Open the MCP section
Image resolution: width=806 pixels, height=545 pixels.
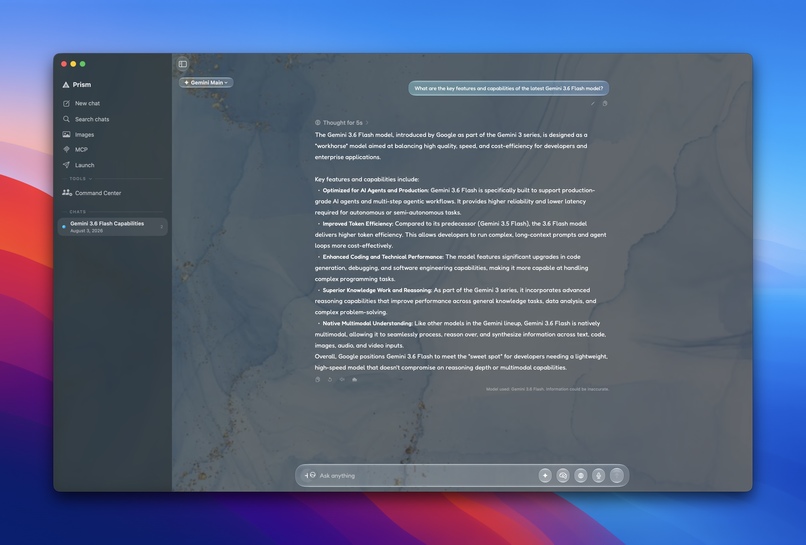click(x=75, y=150)
